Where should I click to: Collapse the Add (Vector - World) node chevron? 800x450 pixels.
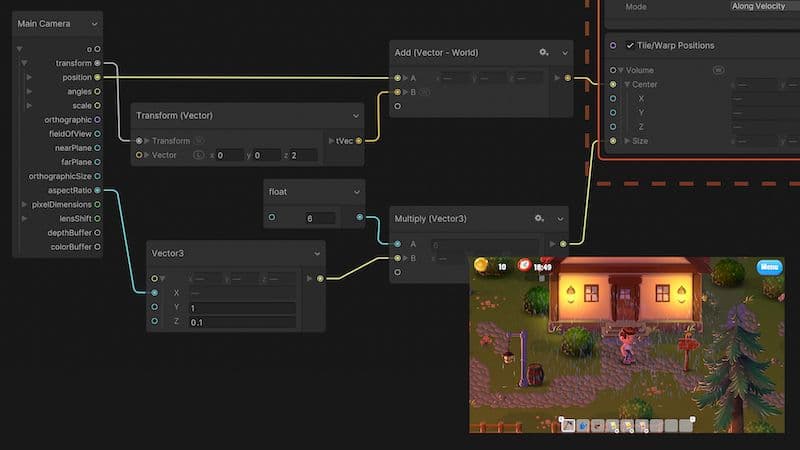[565, 53]
